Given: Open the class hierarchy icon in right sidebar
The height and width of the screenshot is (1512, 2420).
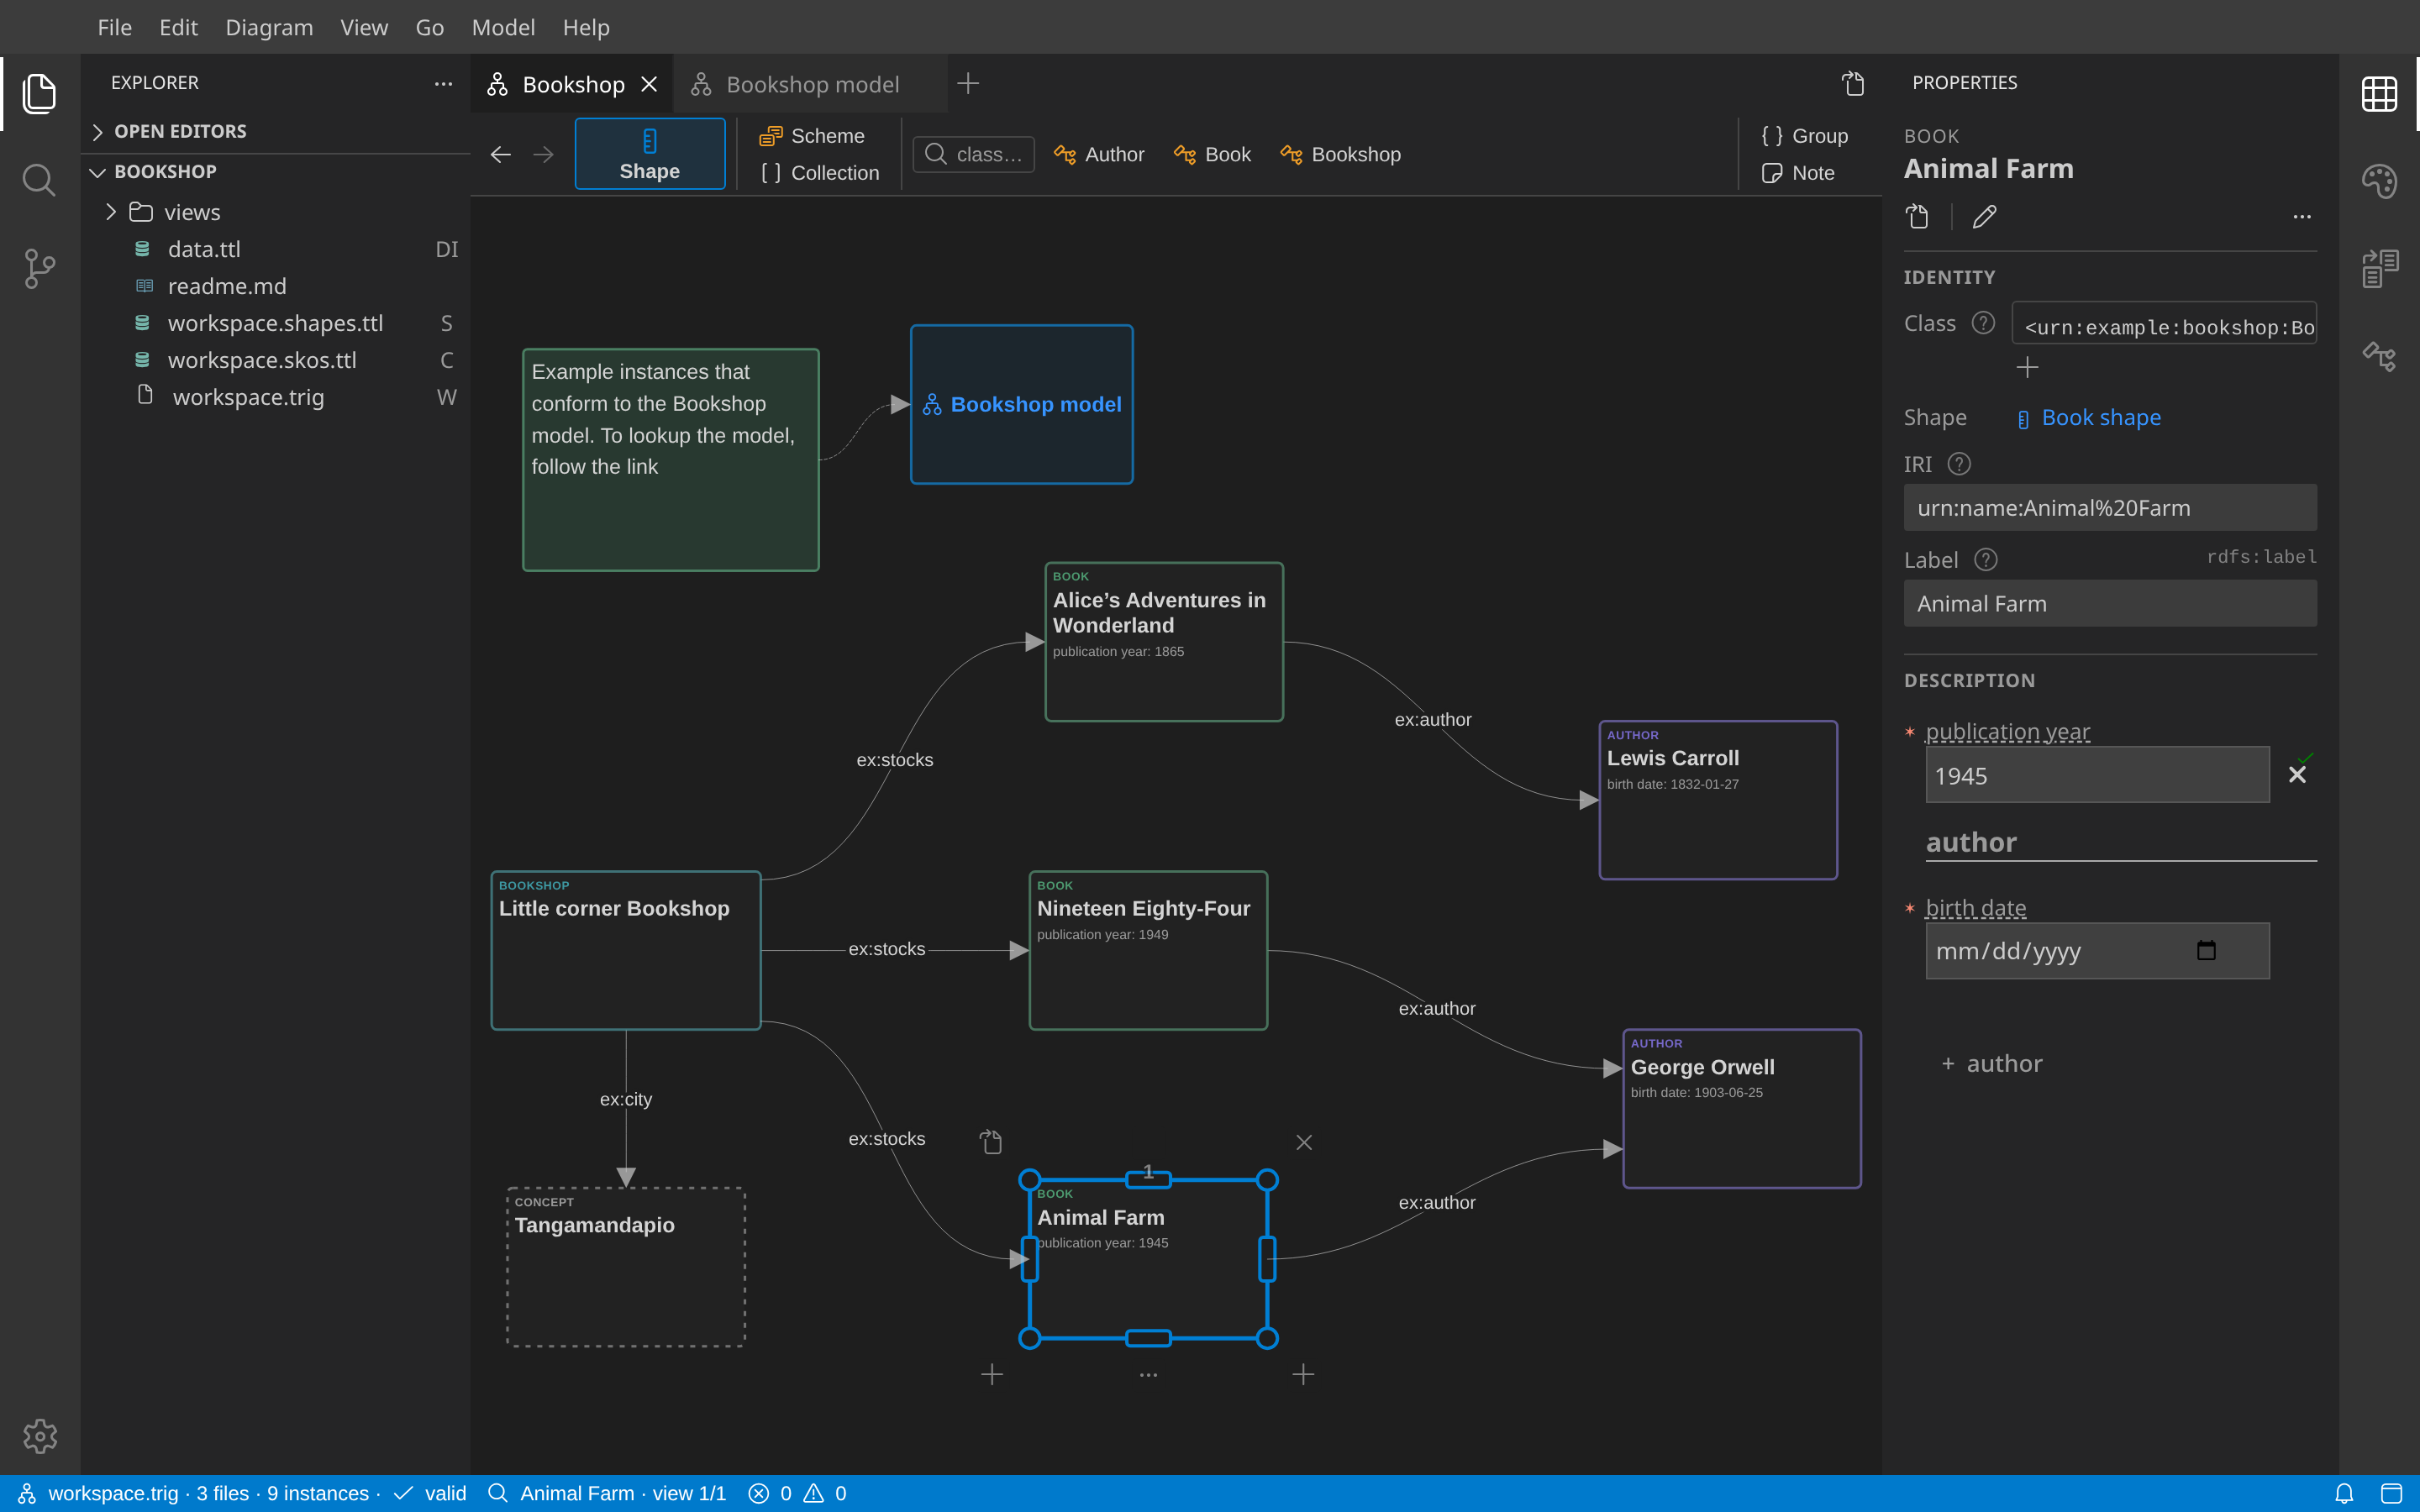Looking at the screenshot, I should pyautogui.click(x=2379, y=356).
